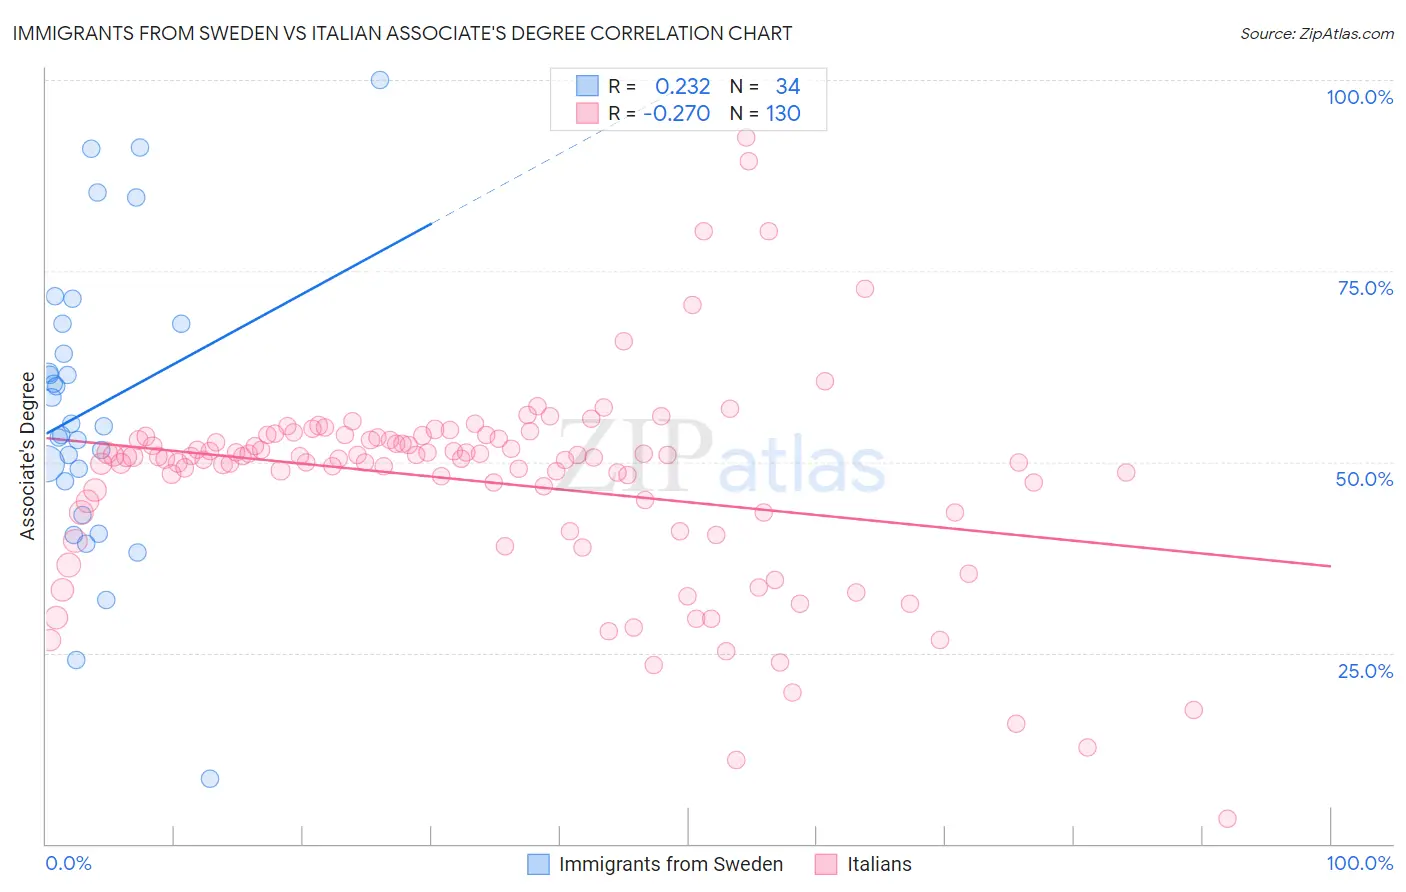
Task: Click the Associate's Degree axis title
Action: pyautogui.click(x=28, y=455)
